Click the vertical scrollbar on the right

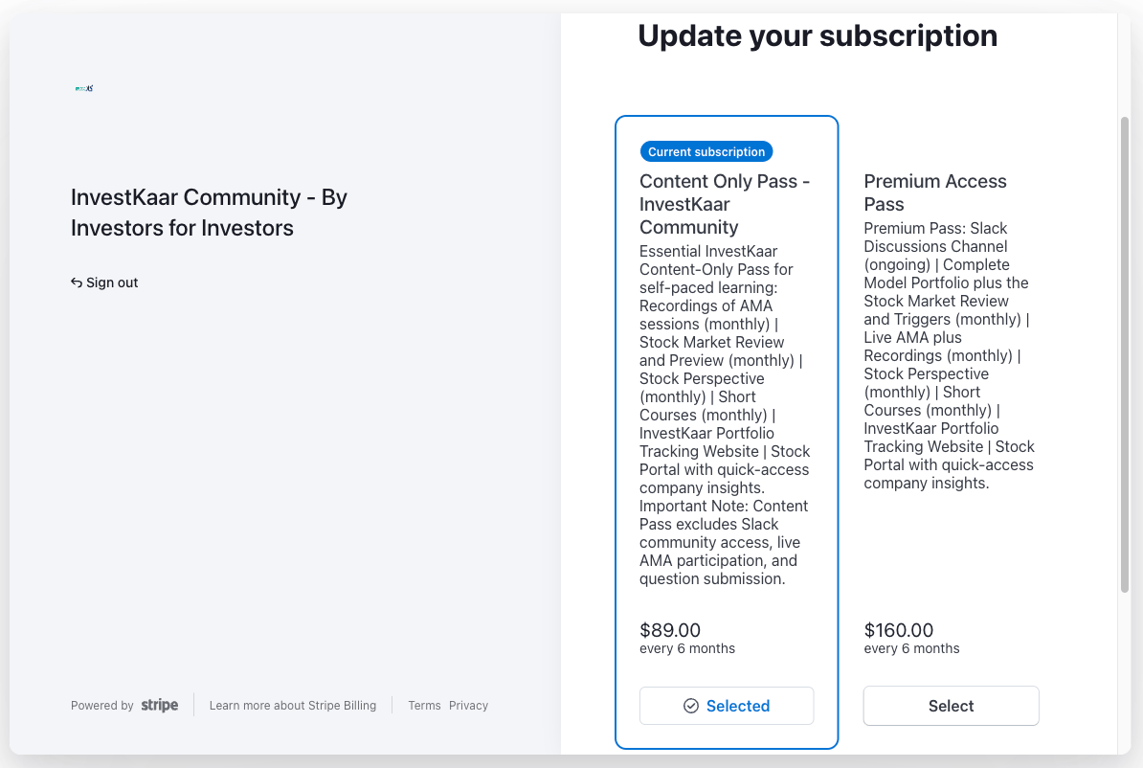coord(1124,350)
